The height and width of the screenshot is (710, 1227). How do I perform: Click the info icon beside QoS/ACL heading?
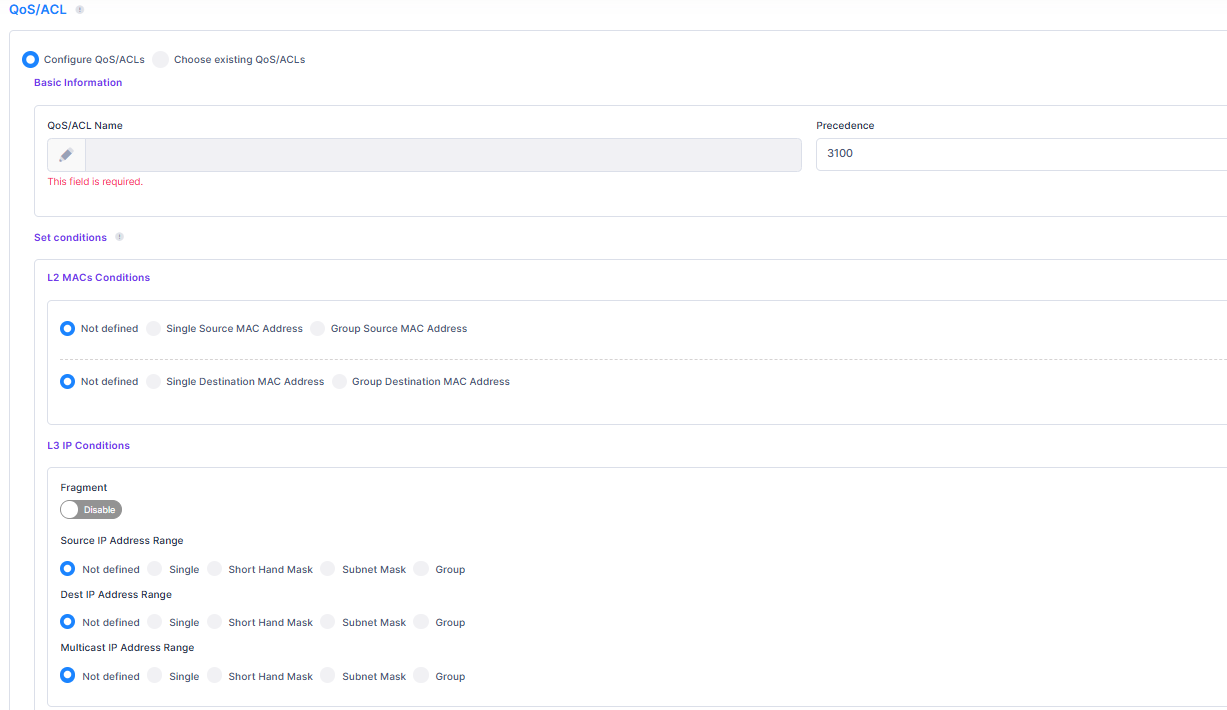80,9
